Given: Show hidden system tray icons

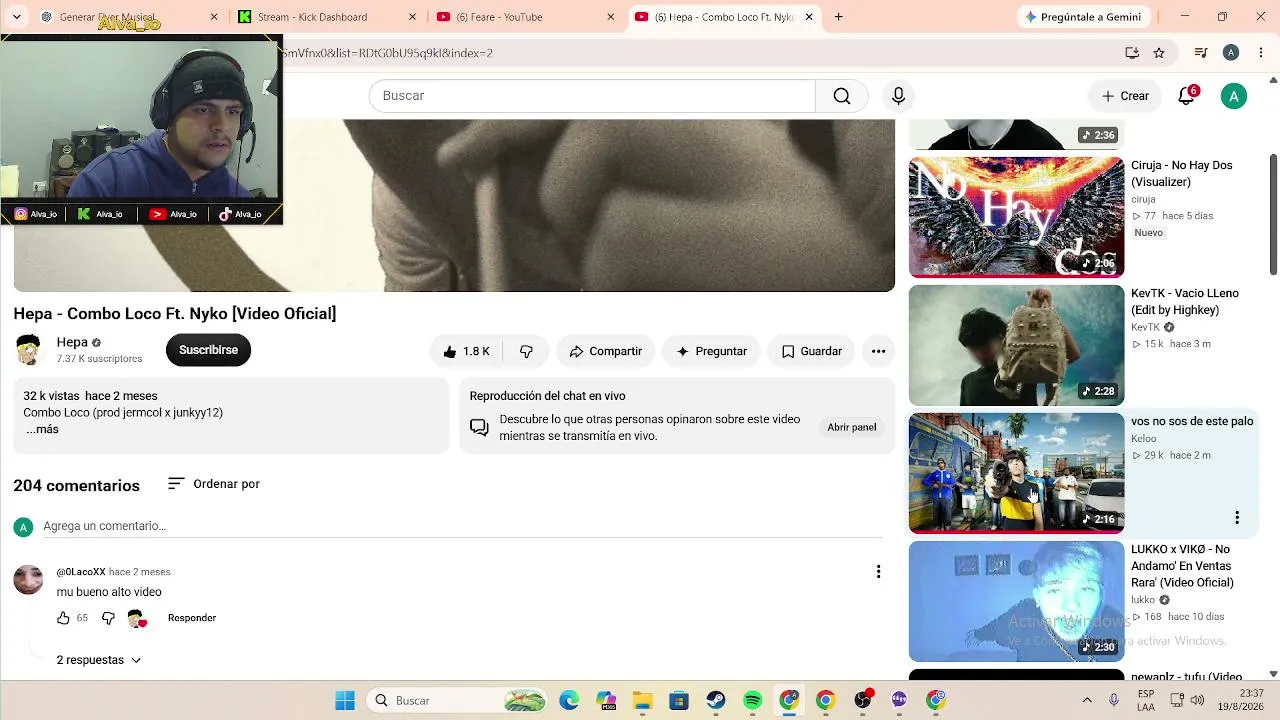Looking at the screenshot, I should click(x=1087, y=700).
